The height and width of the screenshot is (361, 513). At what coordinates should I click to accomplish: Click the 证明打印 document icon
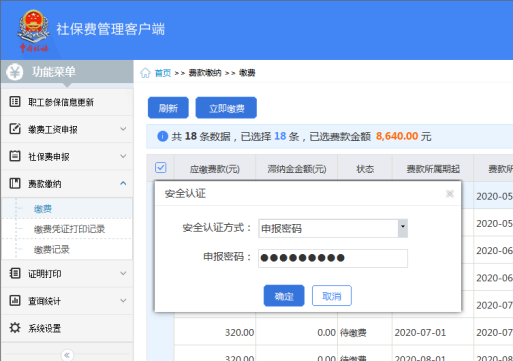click(15, 273)
